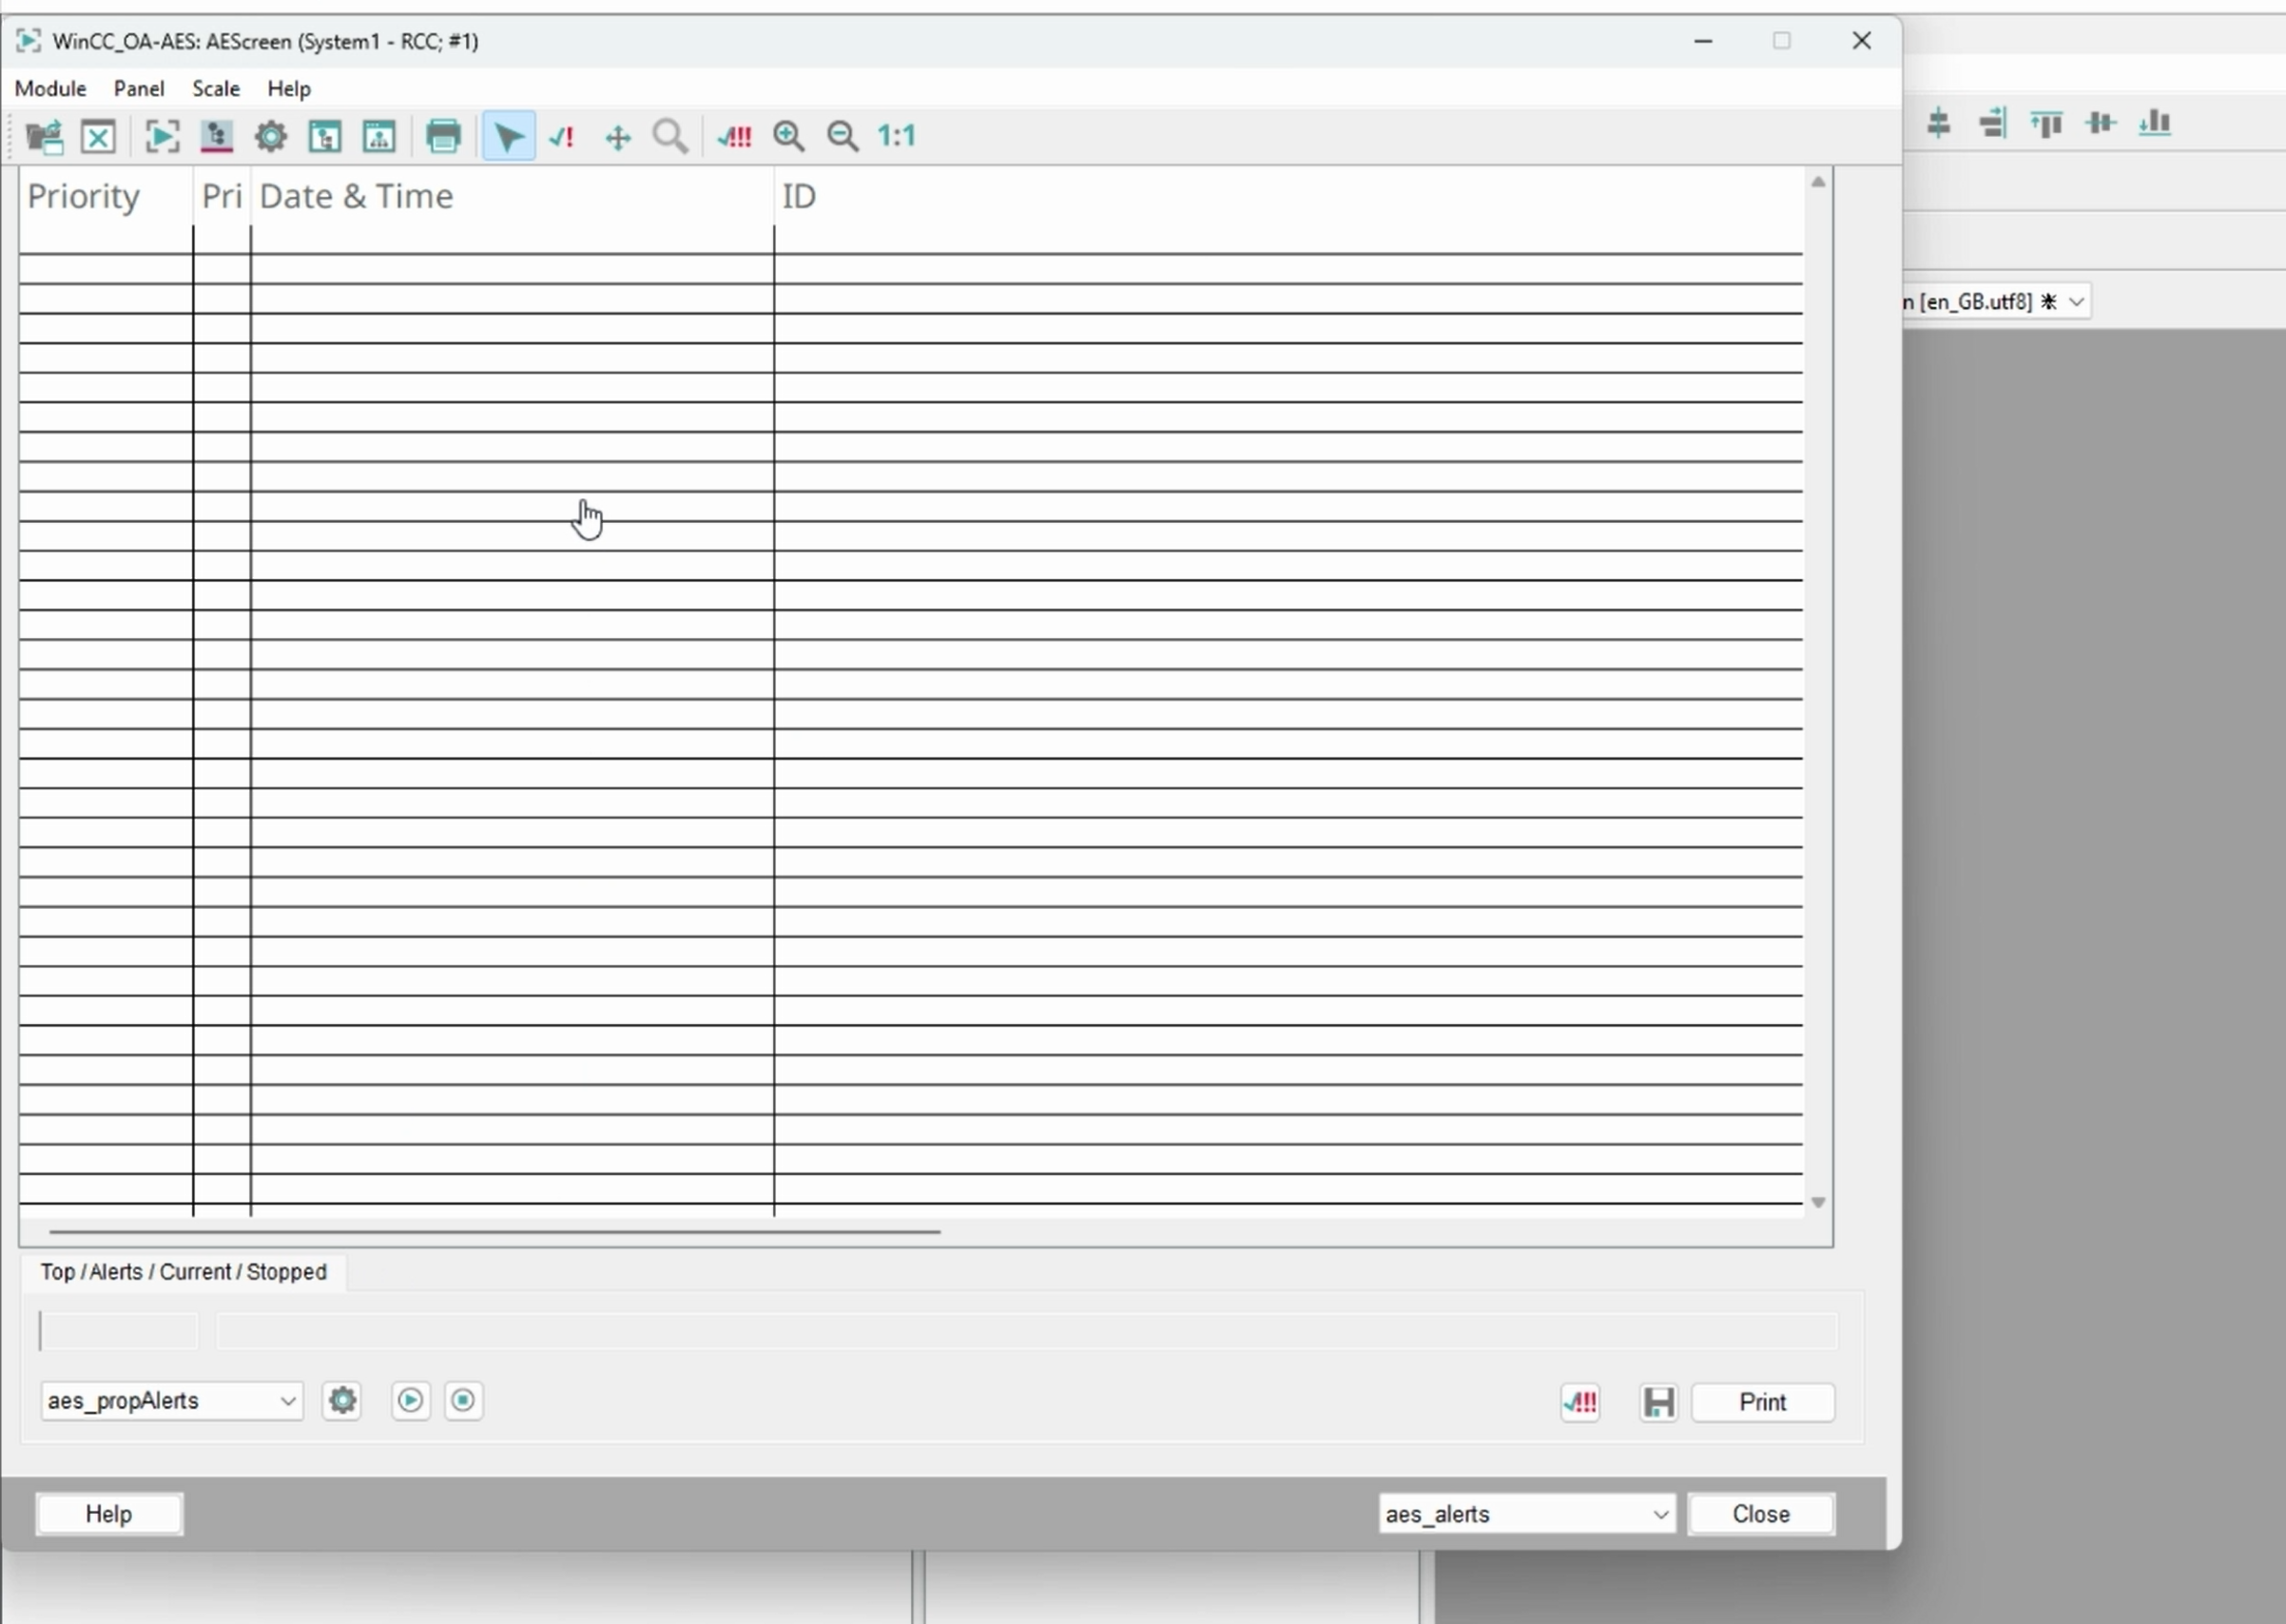The height and width of the screenshot is (1624, 2286).
Task: Expand the aes_propAlerts dropdown
Action: pyautogui.click(x=287, y=1401)
